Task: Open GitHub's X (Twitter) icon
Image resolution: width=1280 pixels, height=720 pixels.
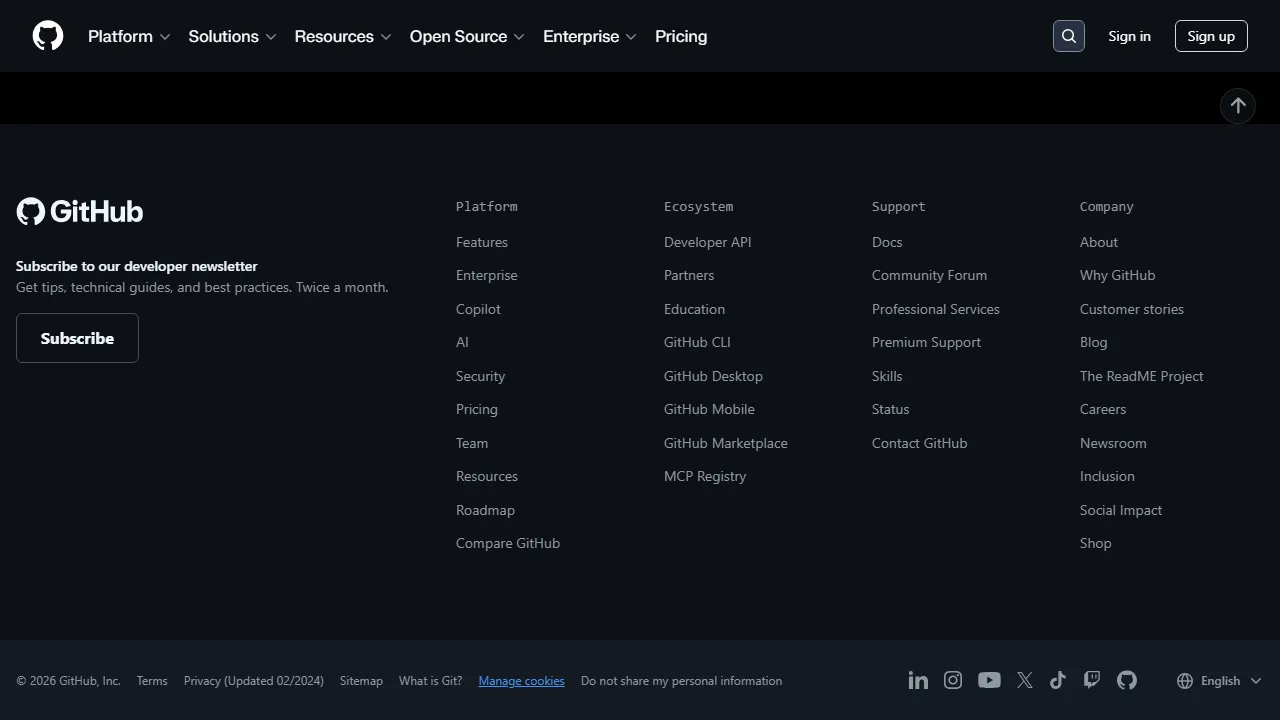Action: click(x=1025, y=680)
